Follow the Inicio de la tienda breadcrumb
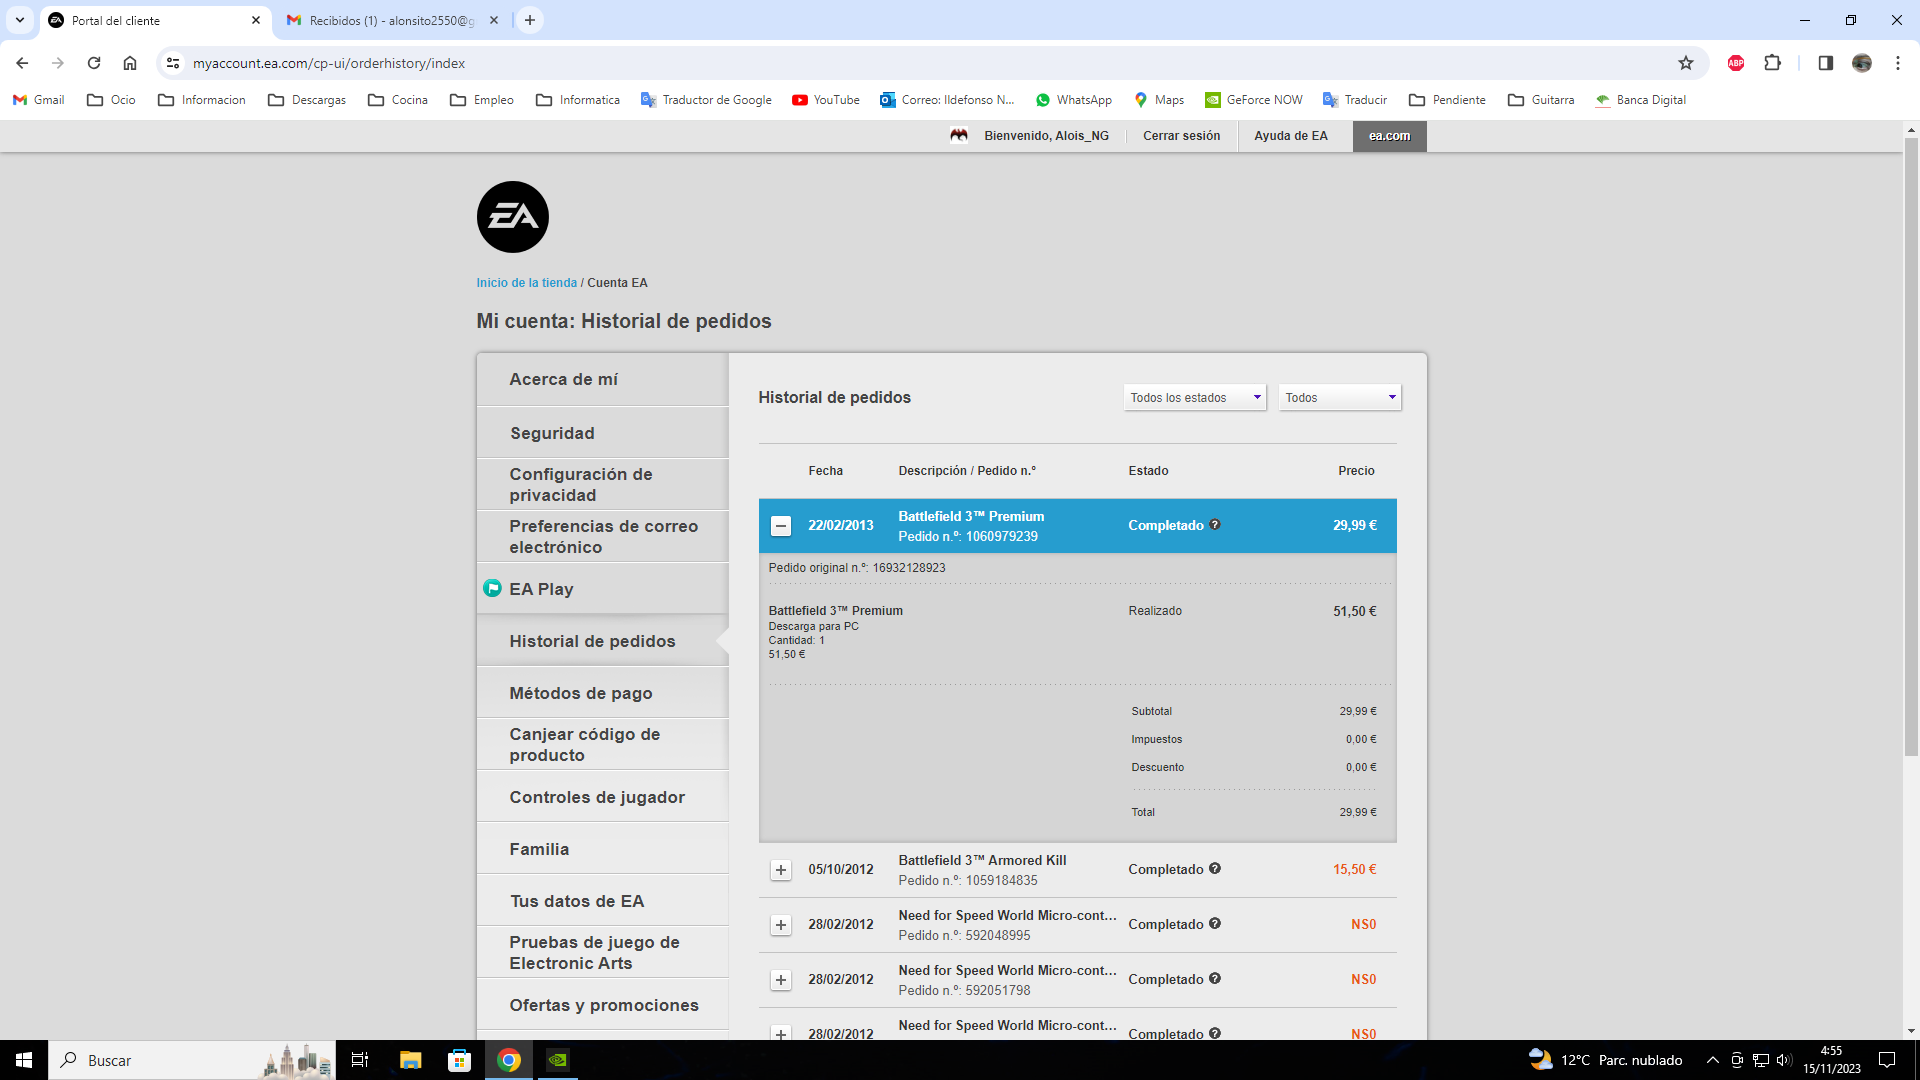 [x=526, y=283]
